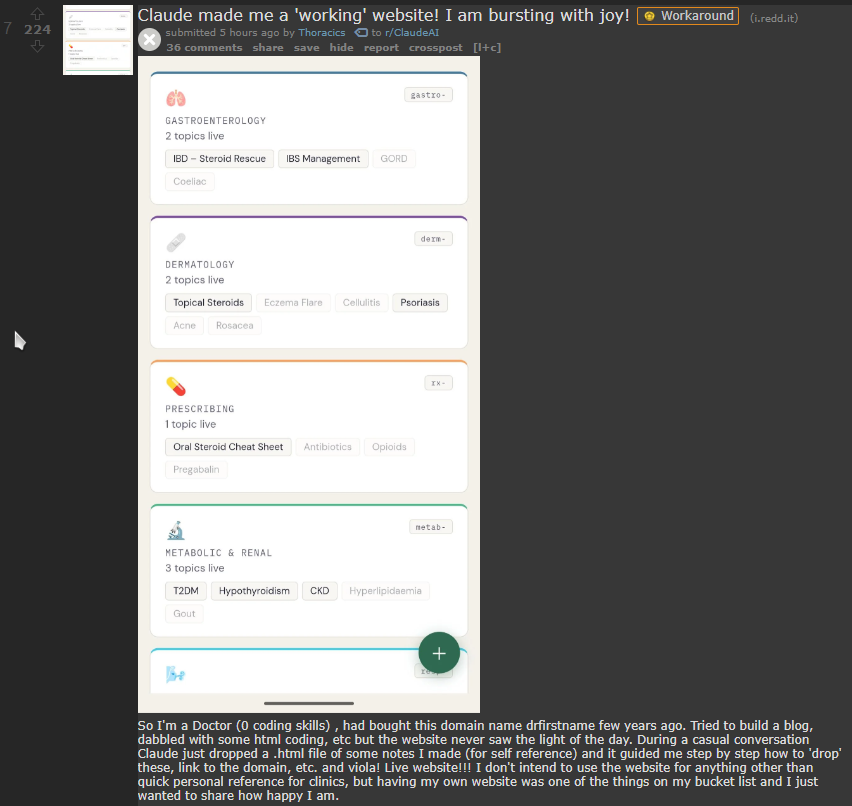Select the GORD topic chip
This screenshot has height=806, width=852.
[x=394, y=159]
